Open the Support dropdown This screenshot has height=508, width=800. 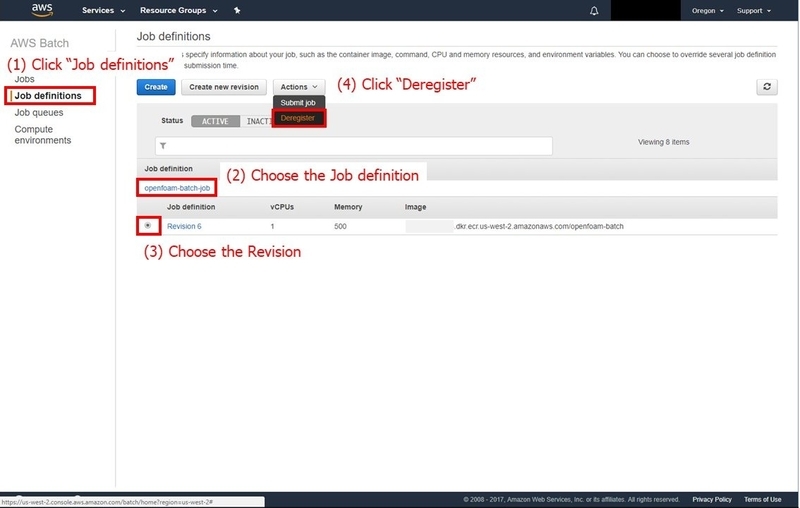click(754, 11)
